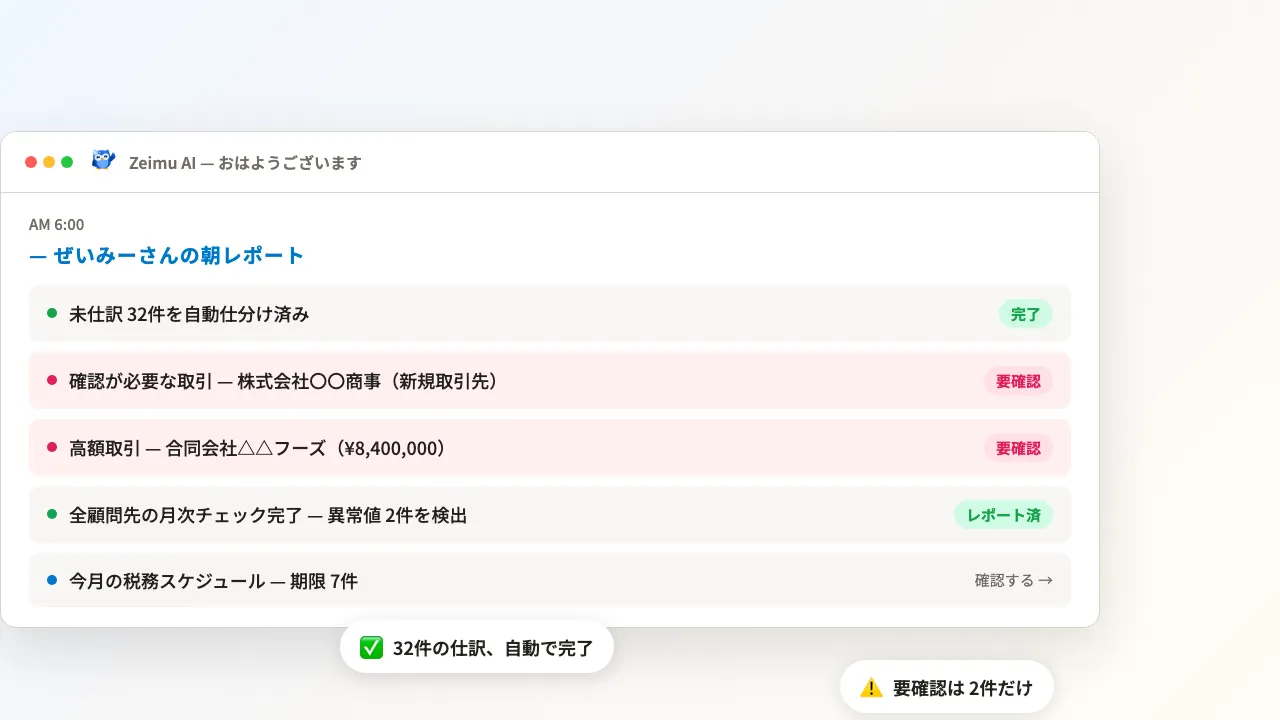
Task: Select the 未仕訳 32件を自動仕分け済み item text
Action: 189,314
